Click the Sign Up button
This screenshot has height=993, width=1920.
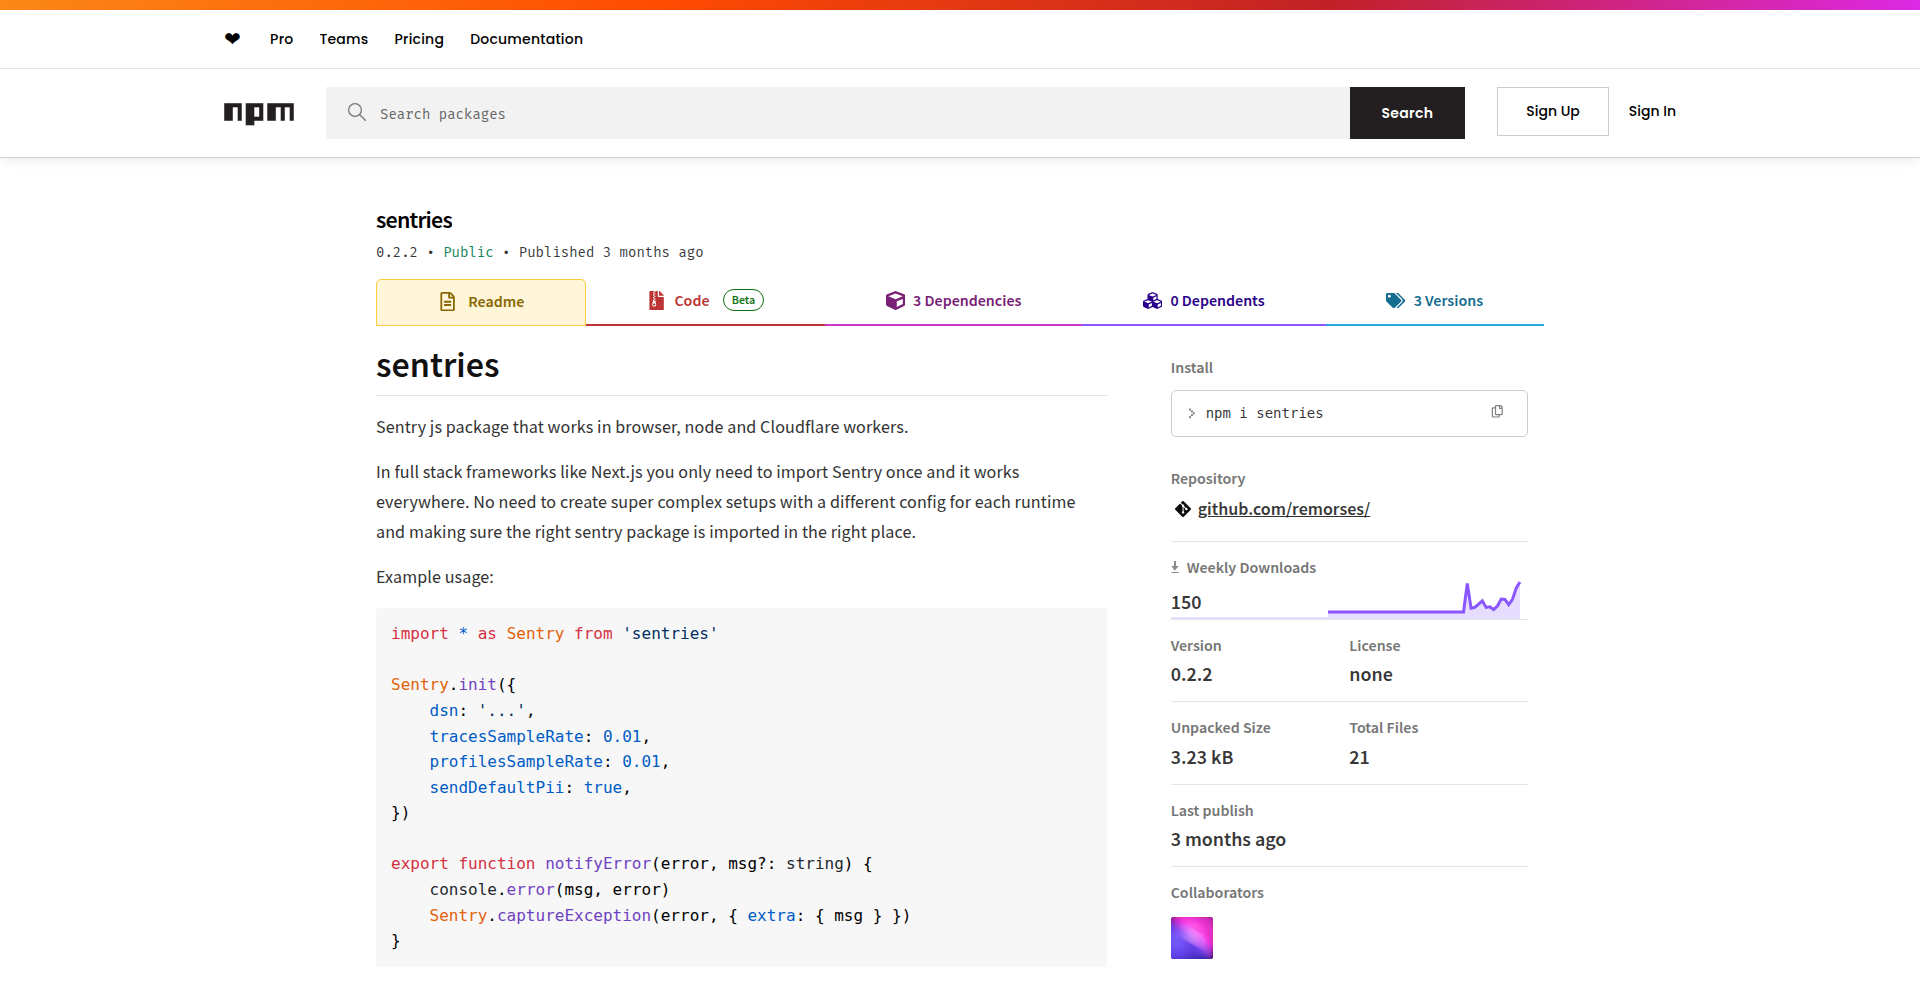tap(1552, 111)
